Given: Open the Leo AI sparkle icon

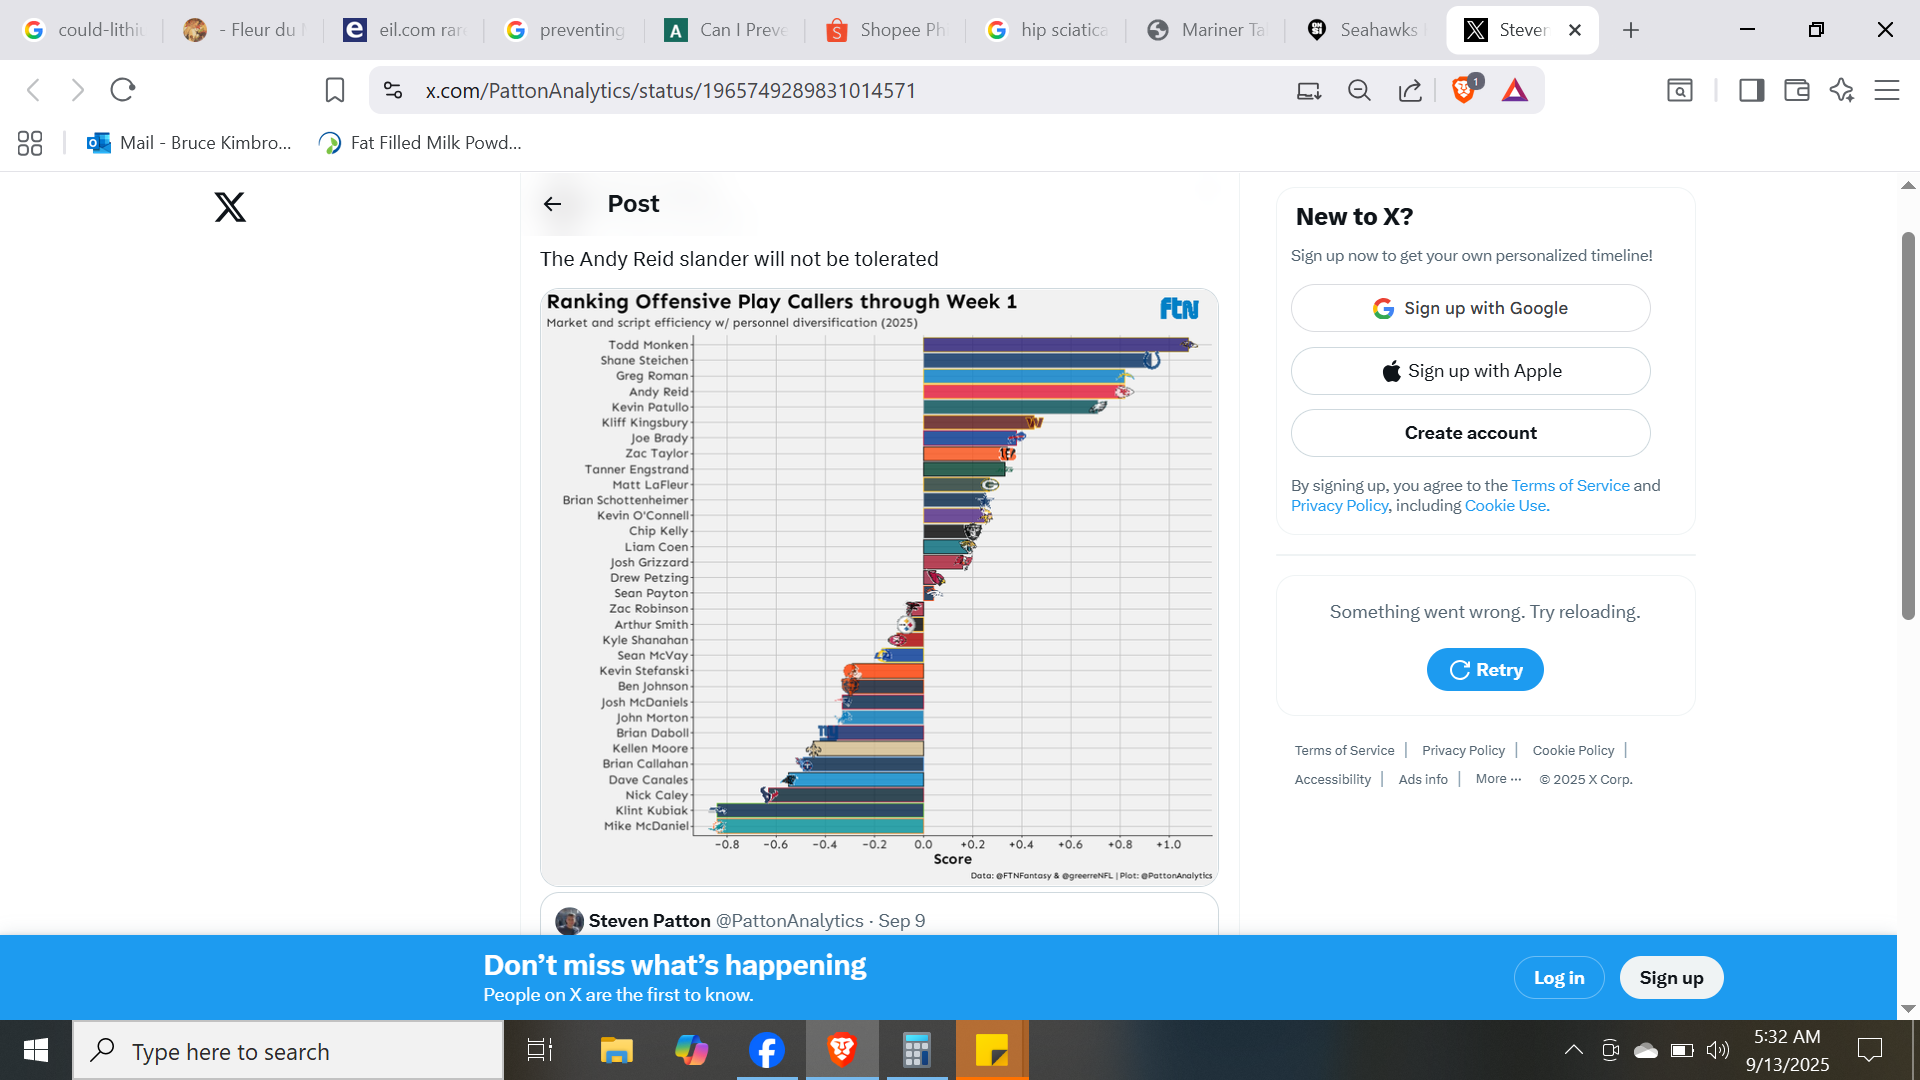Looking at the screenshot, I should 1842,90.
